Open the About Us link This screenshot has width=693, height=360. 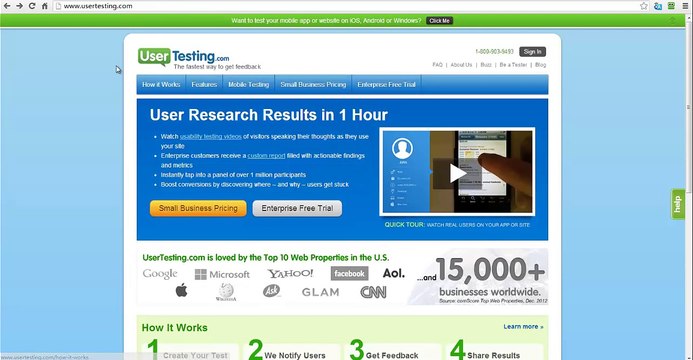(x=461, y=64)
